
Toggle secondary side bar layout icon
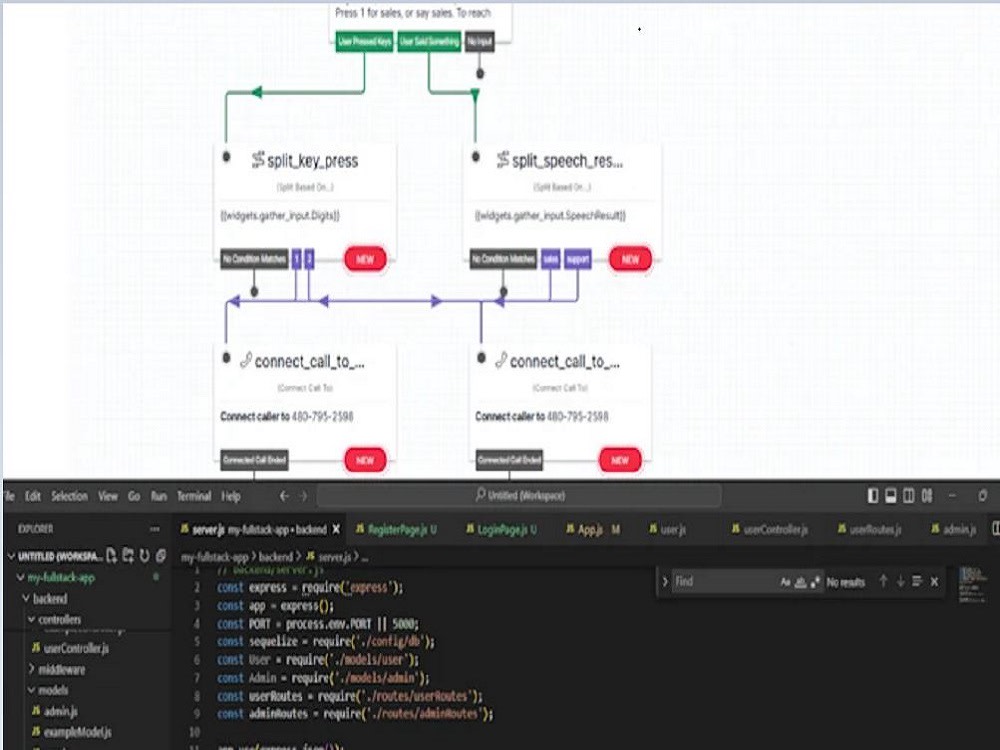click(909, 496)
